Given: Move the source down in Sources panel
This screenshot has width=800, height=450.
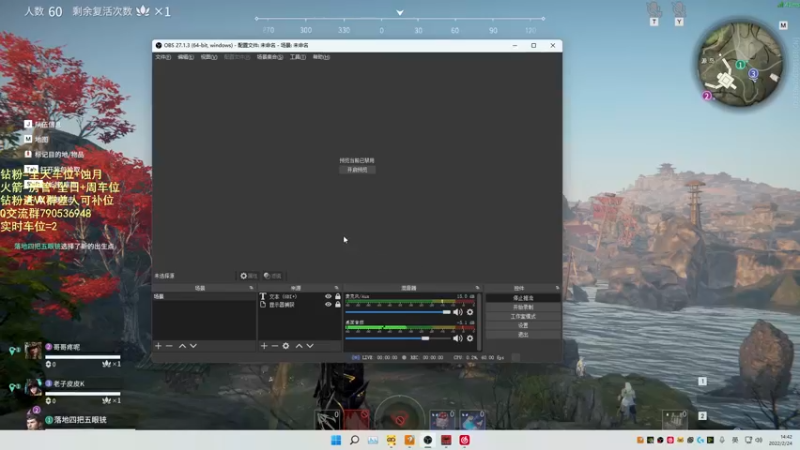Looking at the screenshot, I should (310, 346).
